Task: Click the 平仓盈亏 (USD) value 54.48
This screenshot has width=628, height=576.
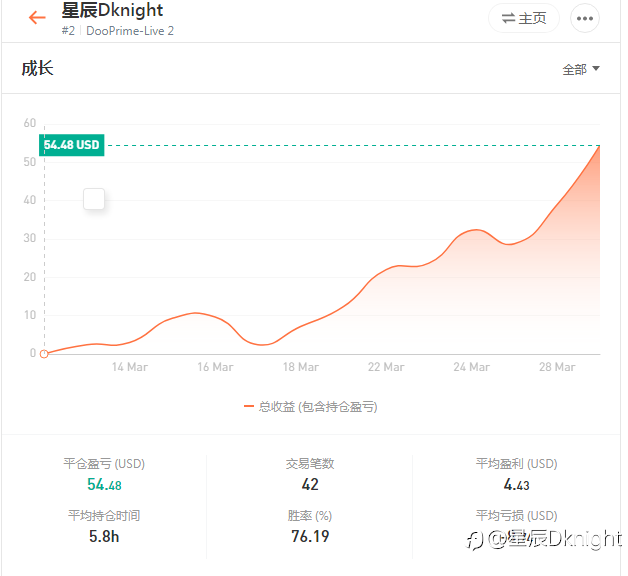Action: click(104, 485)
